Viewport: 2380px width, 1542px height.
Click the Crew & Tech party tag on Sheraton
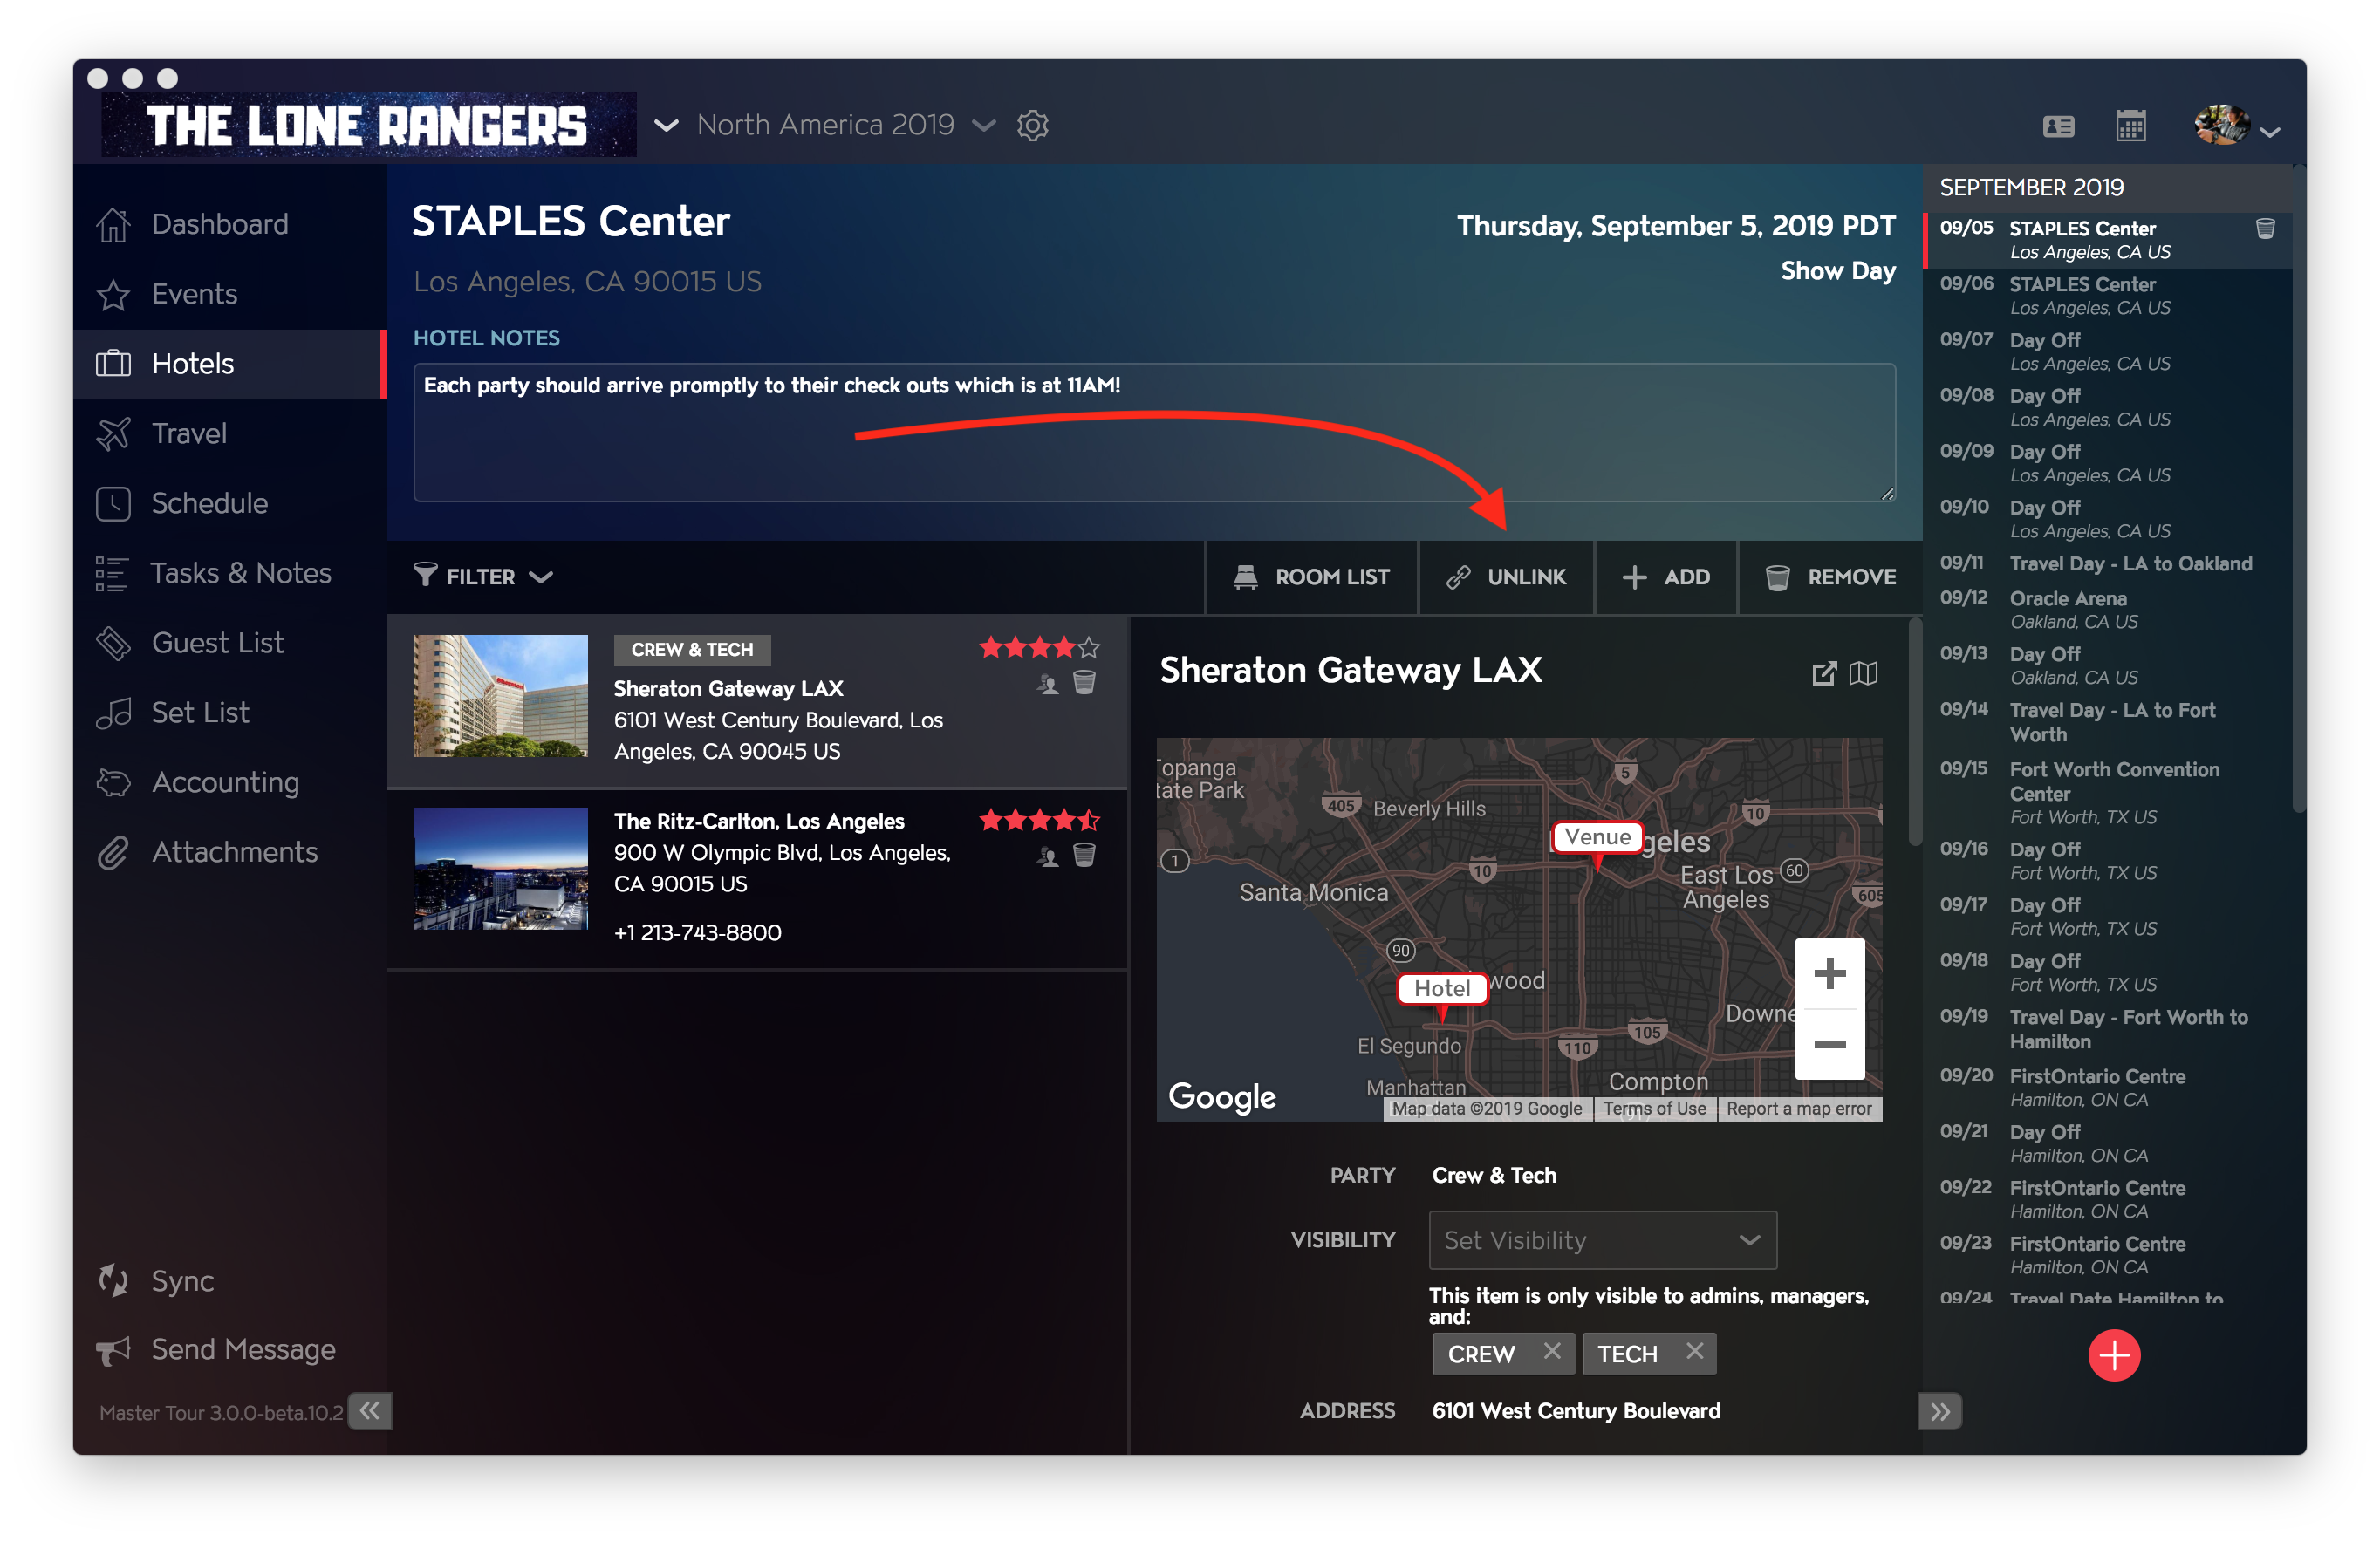692,650
